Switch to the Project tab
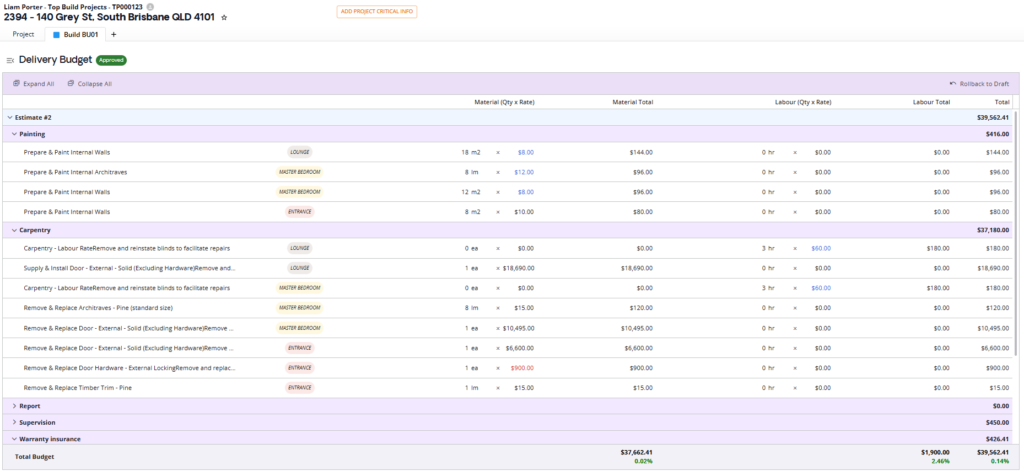Viewport: 1024px width, 476px height. tap(23, 34)
